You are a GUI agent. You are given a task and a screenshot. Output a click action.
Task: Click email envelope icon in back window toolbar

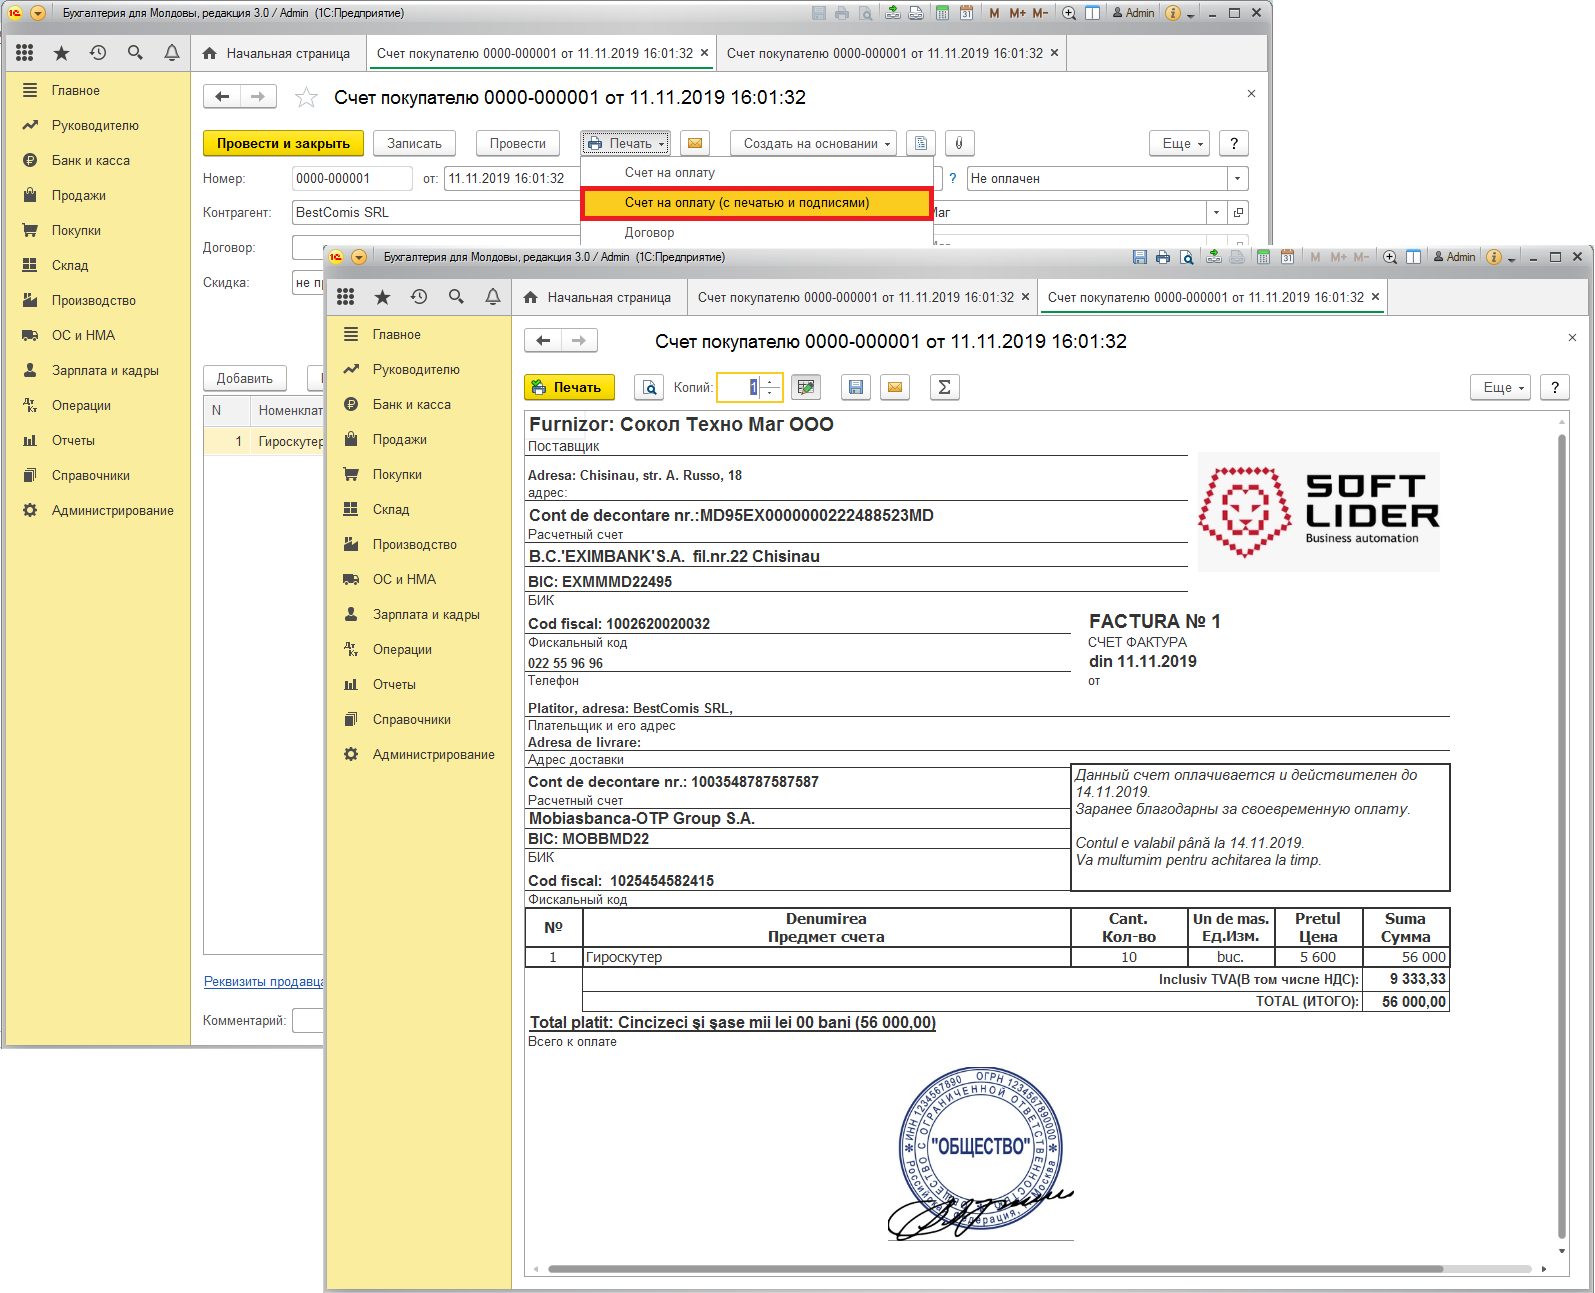(695, 143)
